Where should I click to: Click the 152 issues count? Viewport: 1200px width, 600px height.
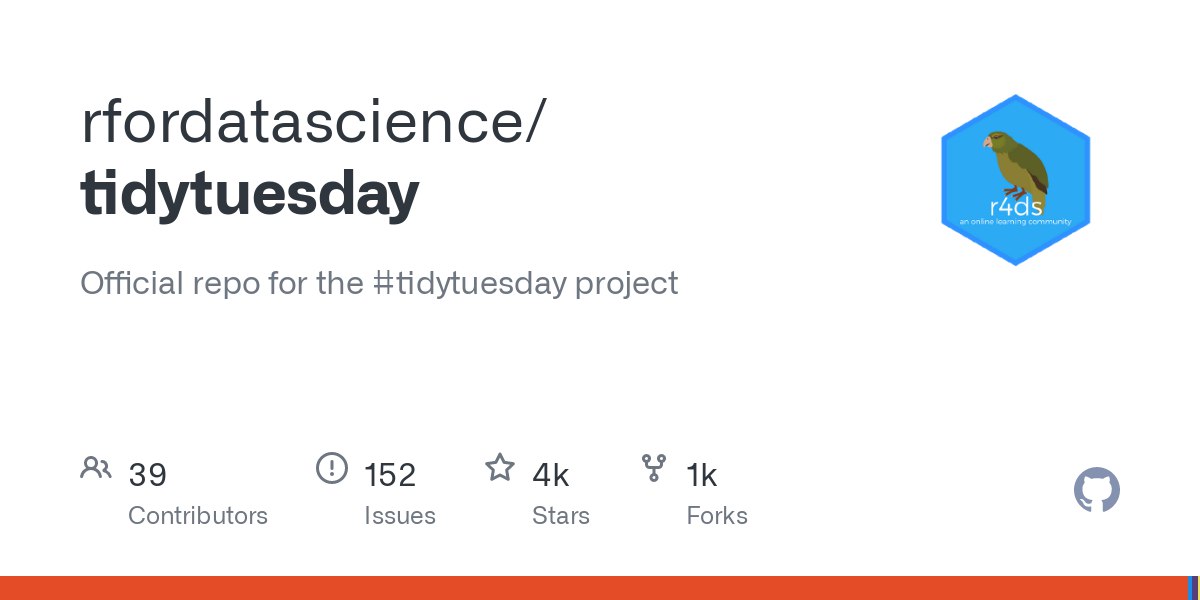(390, 475)
